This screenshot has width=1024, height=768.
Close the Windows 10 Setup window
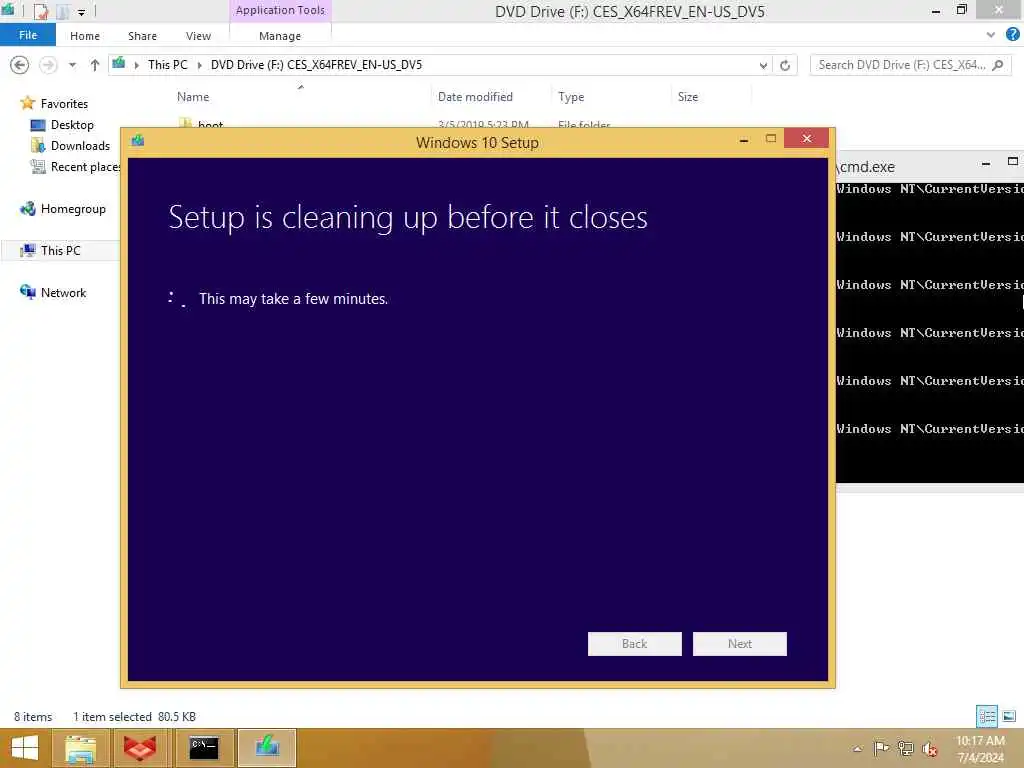click(807, 138)
